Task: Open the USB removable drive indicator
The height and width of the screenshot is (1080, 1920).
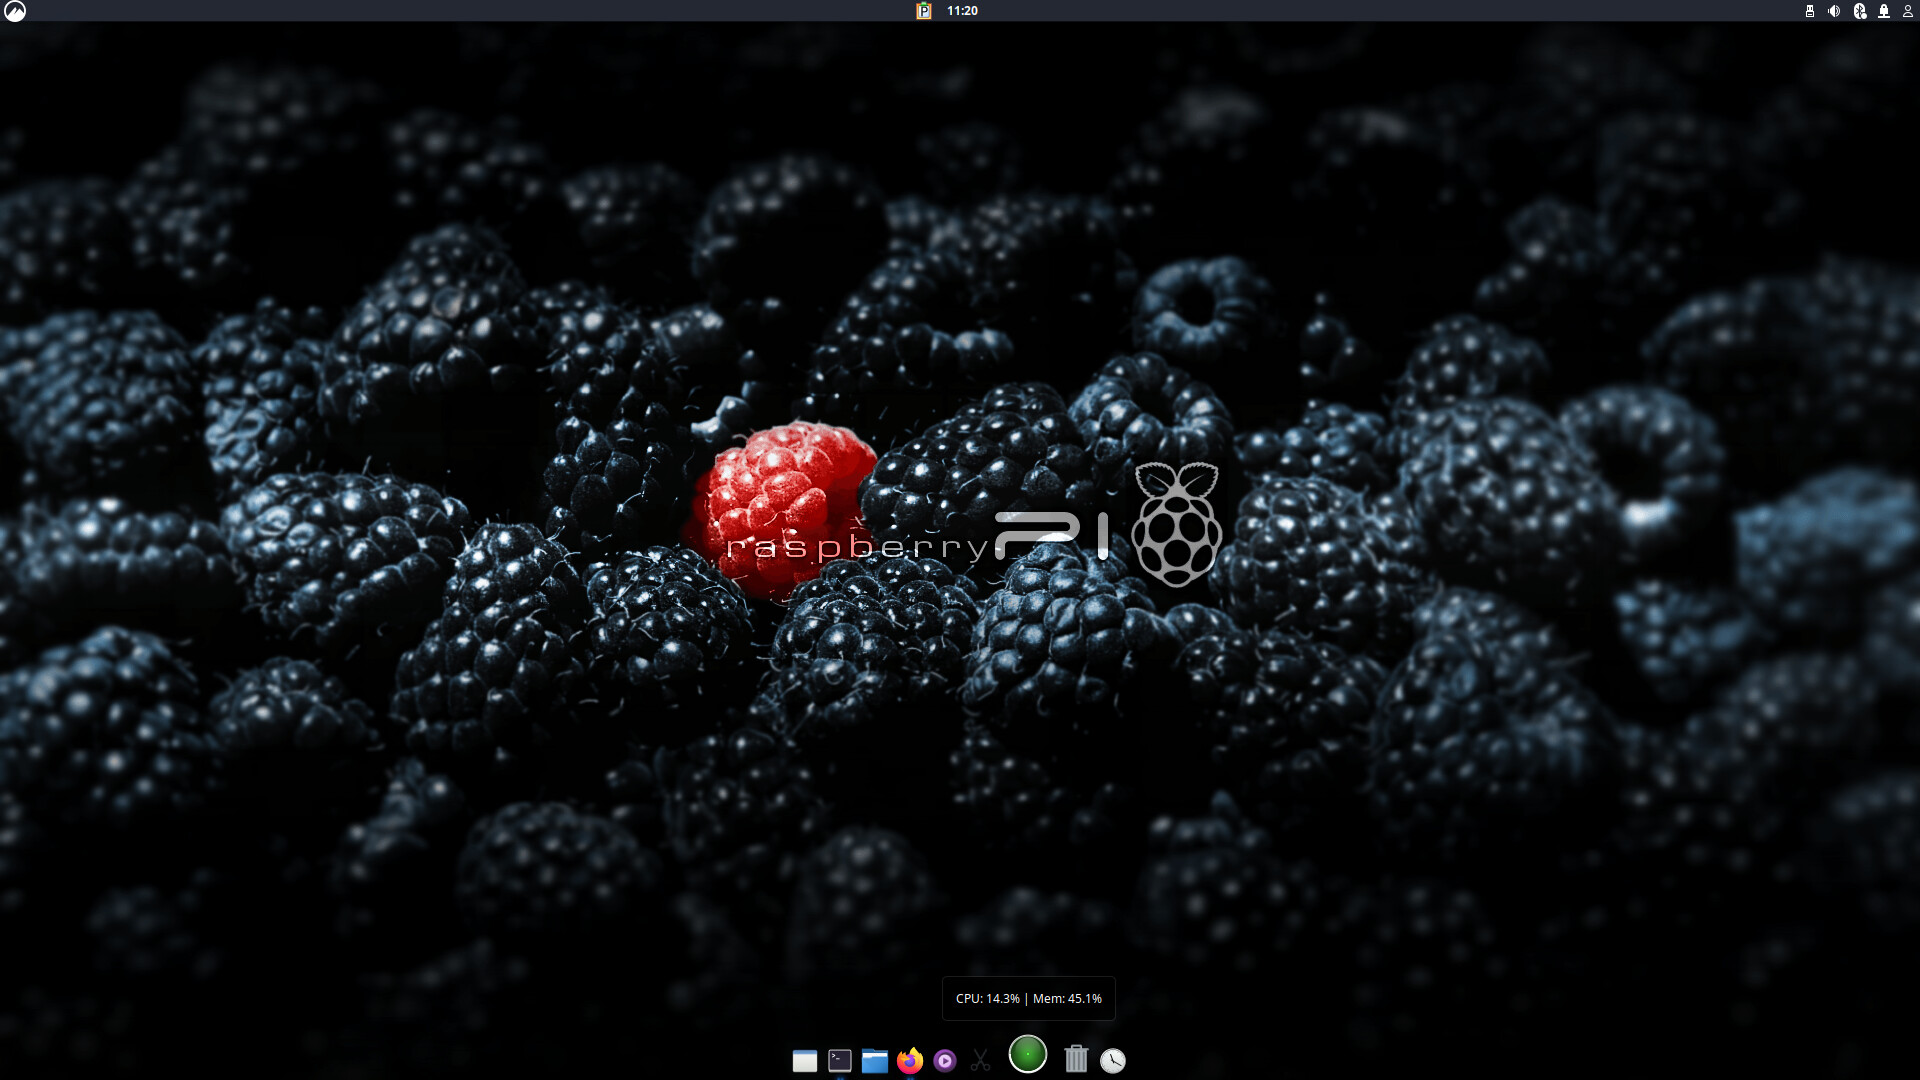Action: coord(1810,11)
